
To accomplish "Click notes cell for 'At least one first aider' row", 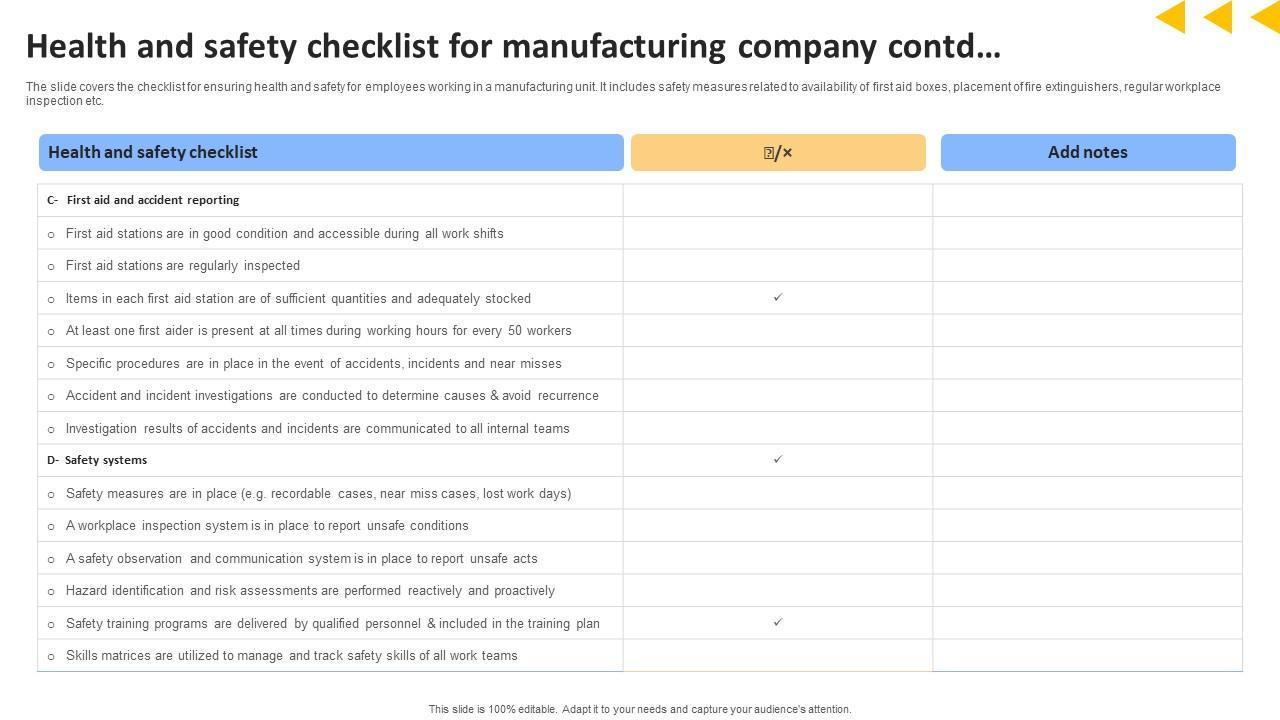I will (x=1088, y=331).
